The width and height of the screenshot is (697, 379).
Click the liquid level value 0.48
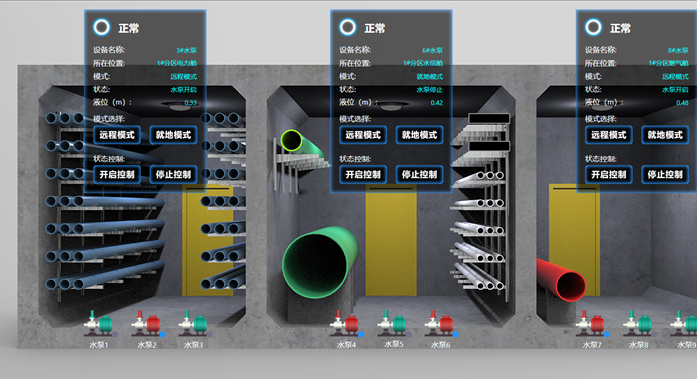682,103
